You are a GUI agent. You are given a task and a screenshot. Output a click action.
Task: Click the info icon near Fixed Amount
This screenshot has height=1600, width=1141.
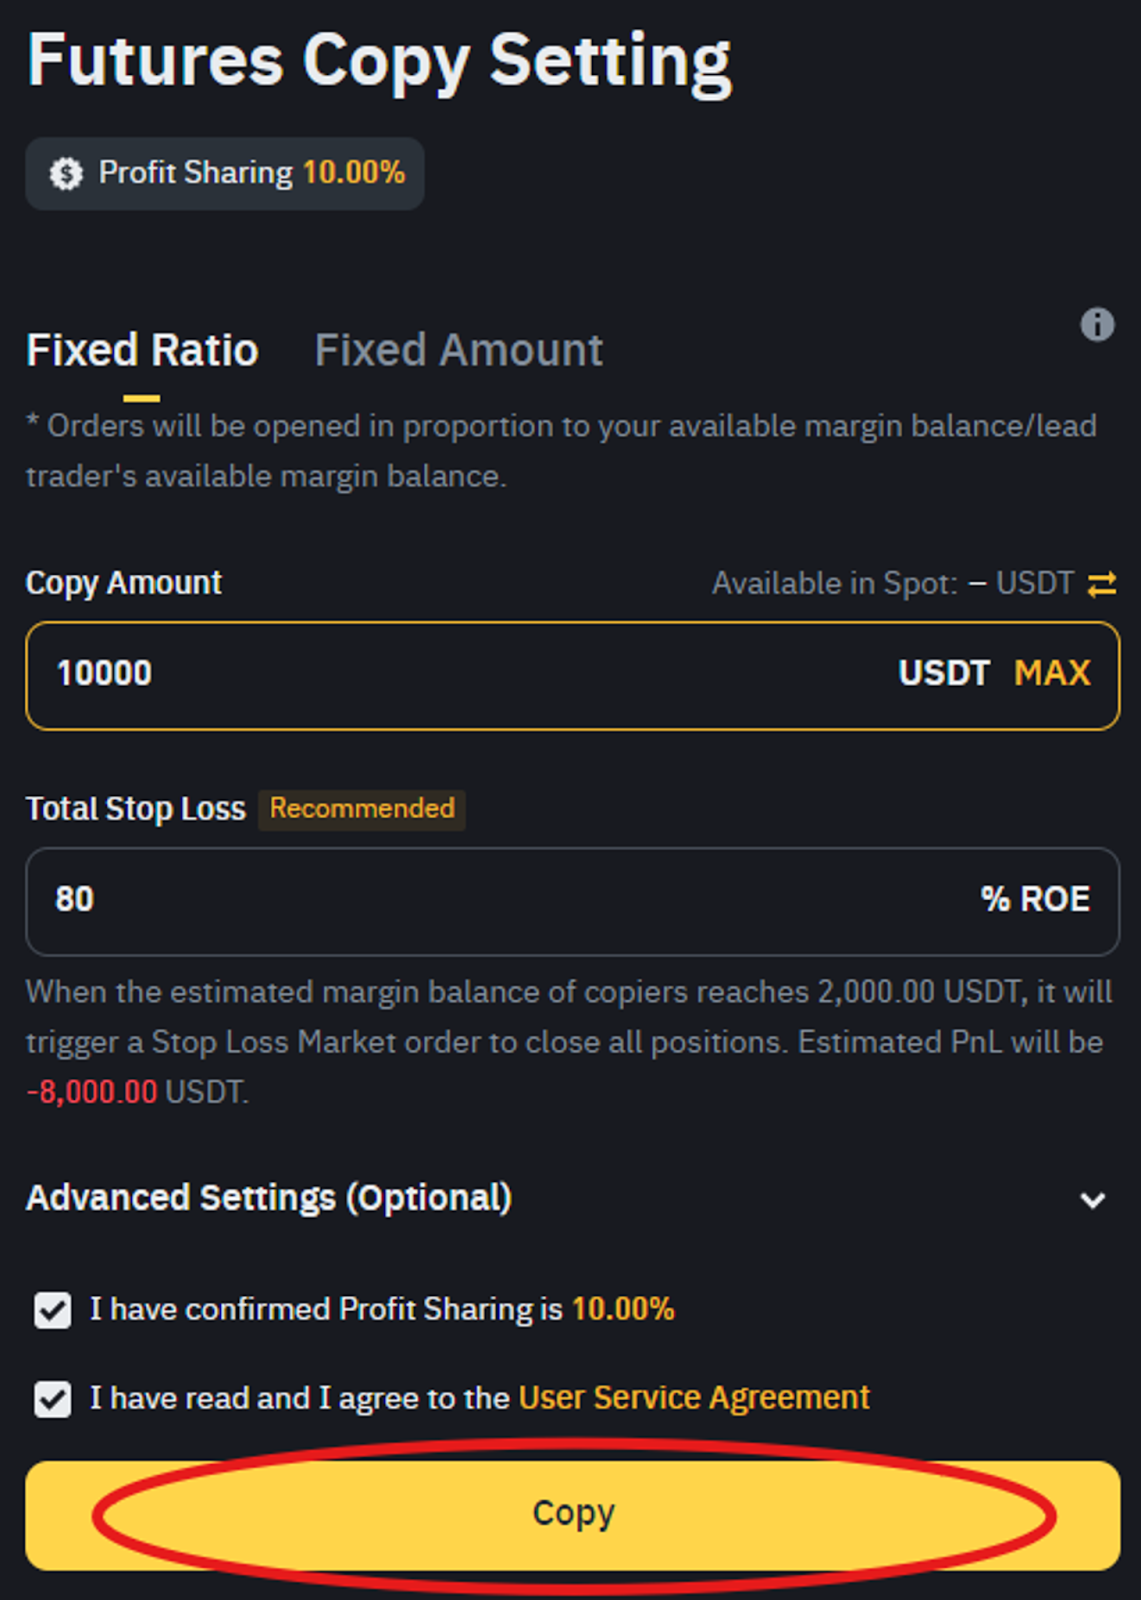click(1097, 325)
